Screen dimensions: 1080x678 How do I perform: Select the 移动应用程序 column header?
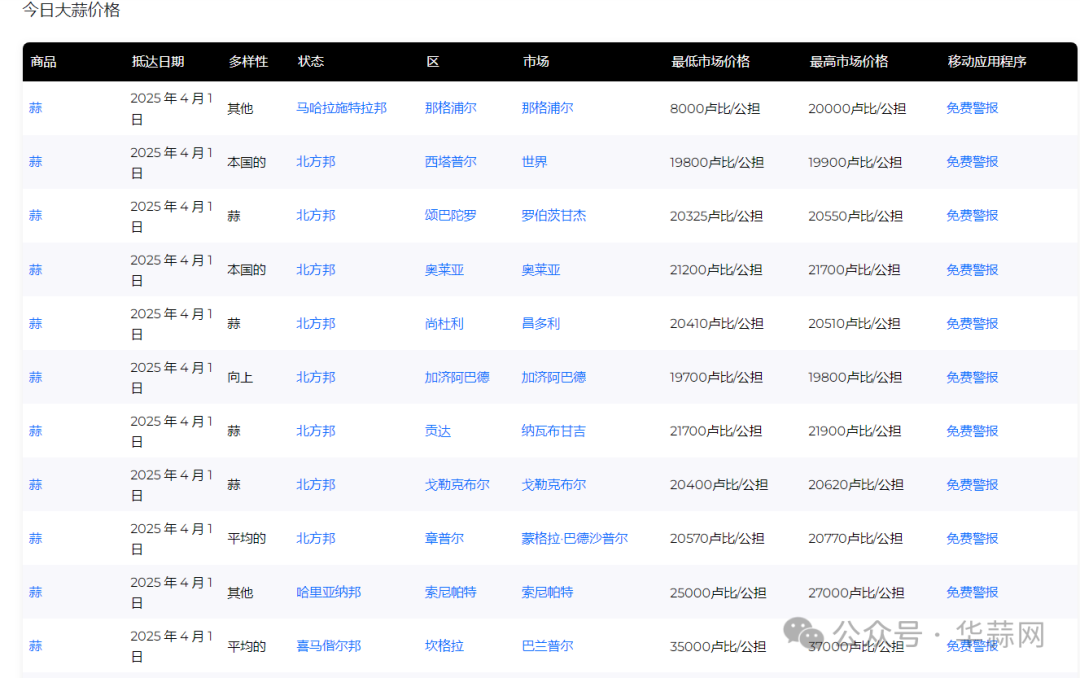[987, 62]
